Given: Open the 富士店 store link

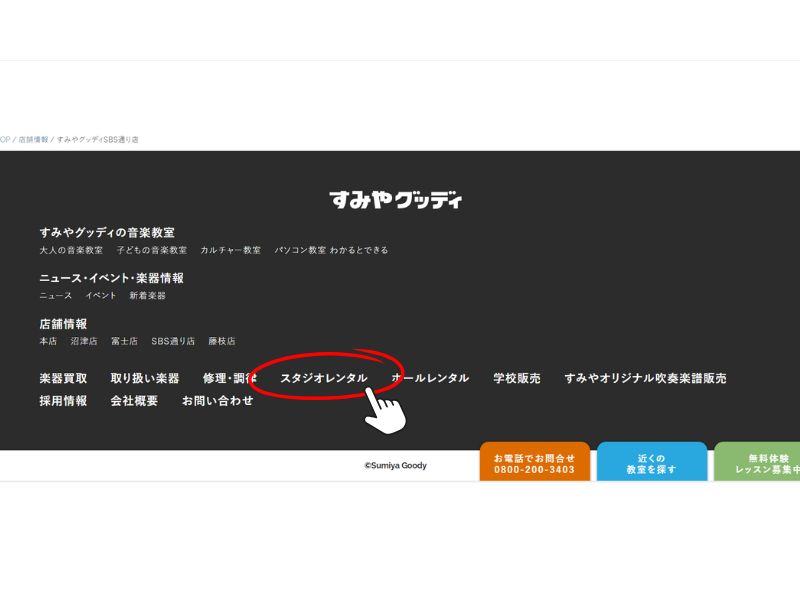Looking at the screenshot, I should (124, 341).
